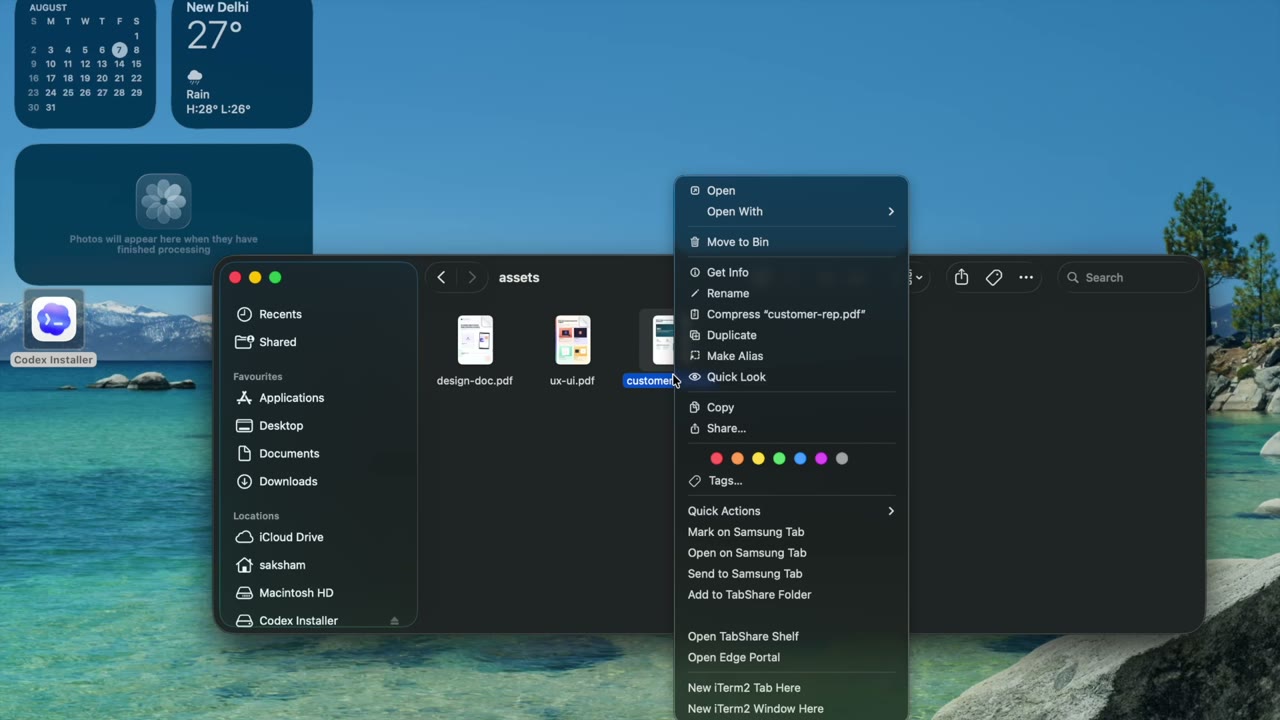Choose Open from the context menu
The image size is (1280, 720).
point(791,191)
